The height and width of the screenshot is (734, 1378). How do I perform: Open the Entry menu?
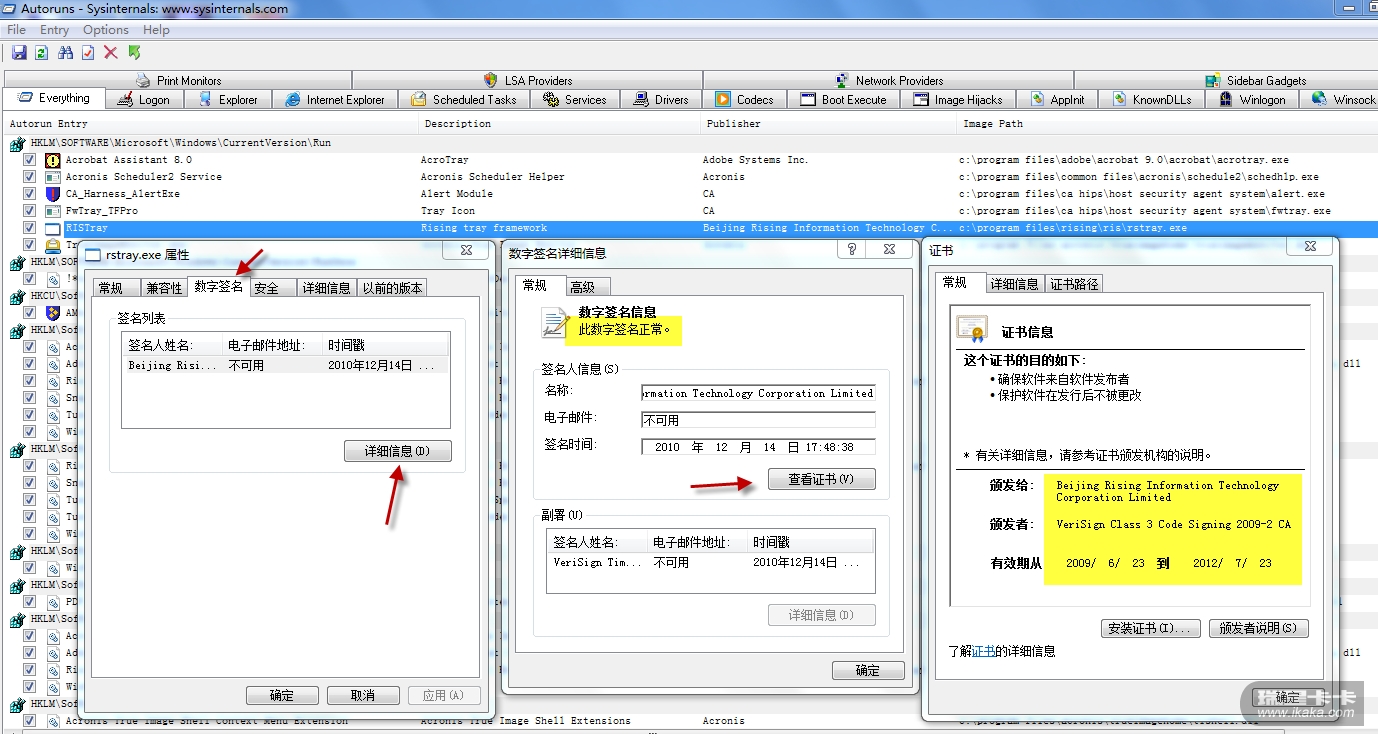point(55,30)
